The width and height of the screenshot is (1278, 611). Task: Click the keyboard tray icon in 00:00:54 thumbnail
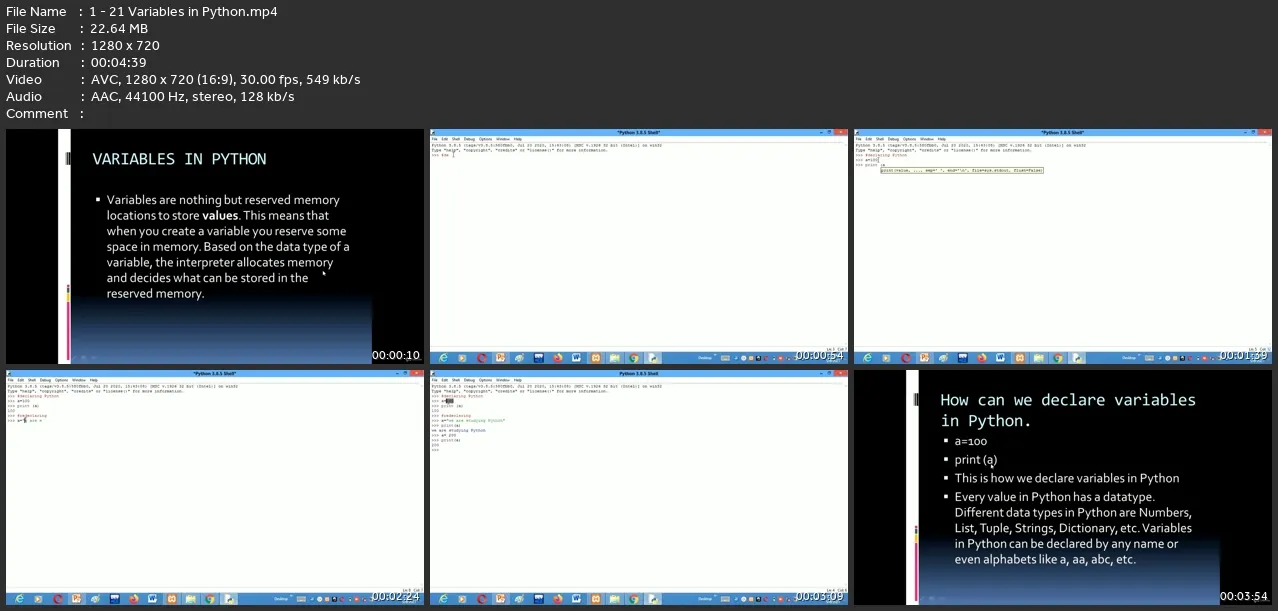725,358
